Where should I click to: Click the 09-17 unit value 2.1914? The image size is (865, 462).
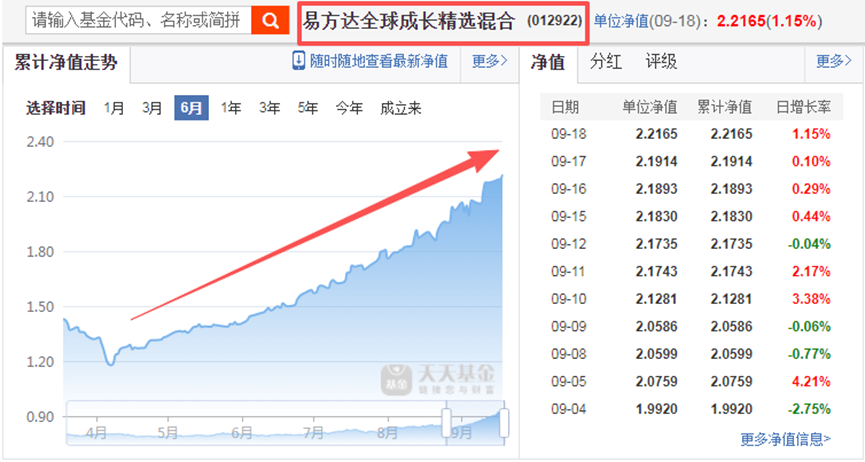(x=656, y=162)
